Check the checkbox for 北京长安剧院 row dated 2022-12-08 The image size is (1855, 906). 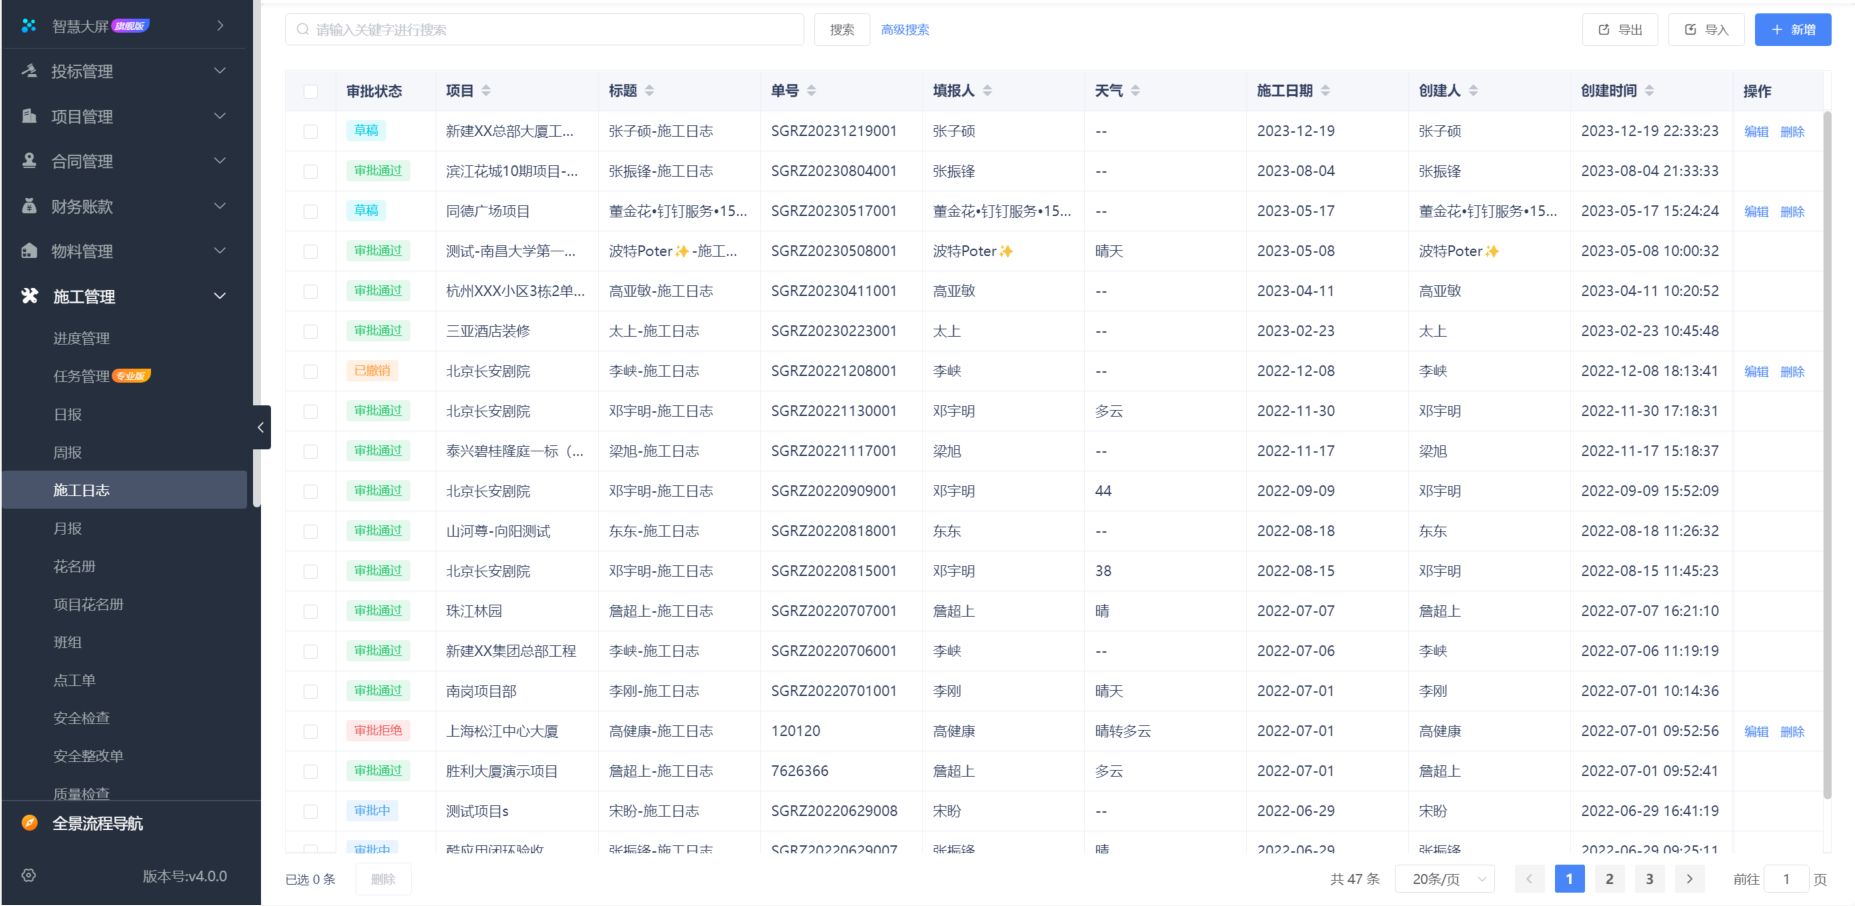pyautogui.click(x=310, y=371)
